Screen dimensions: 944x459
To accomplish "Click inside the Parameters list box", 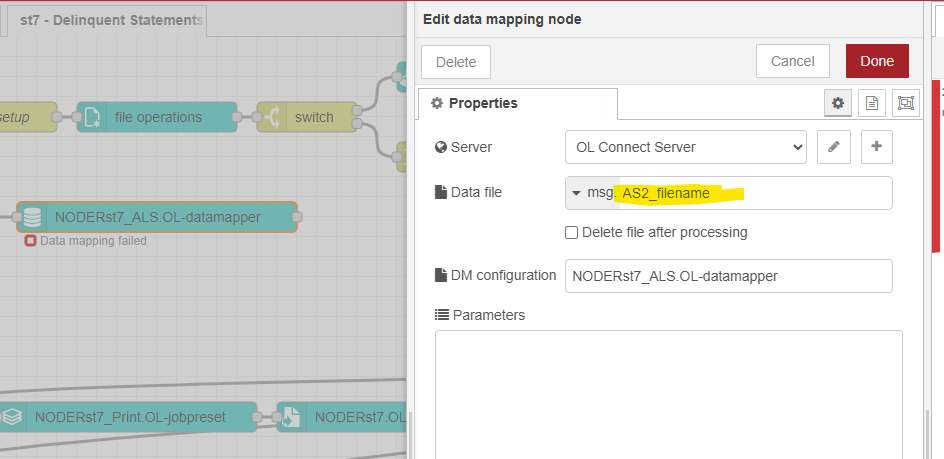I will point(669,395).
